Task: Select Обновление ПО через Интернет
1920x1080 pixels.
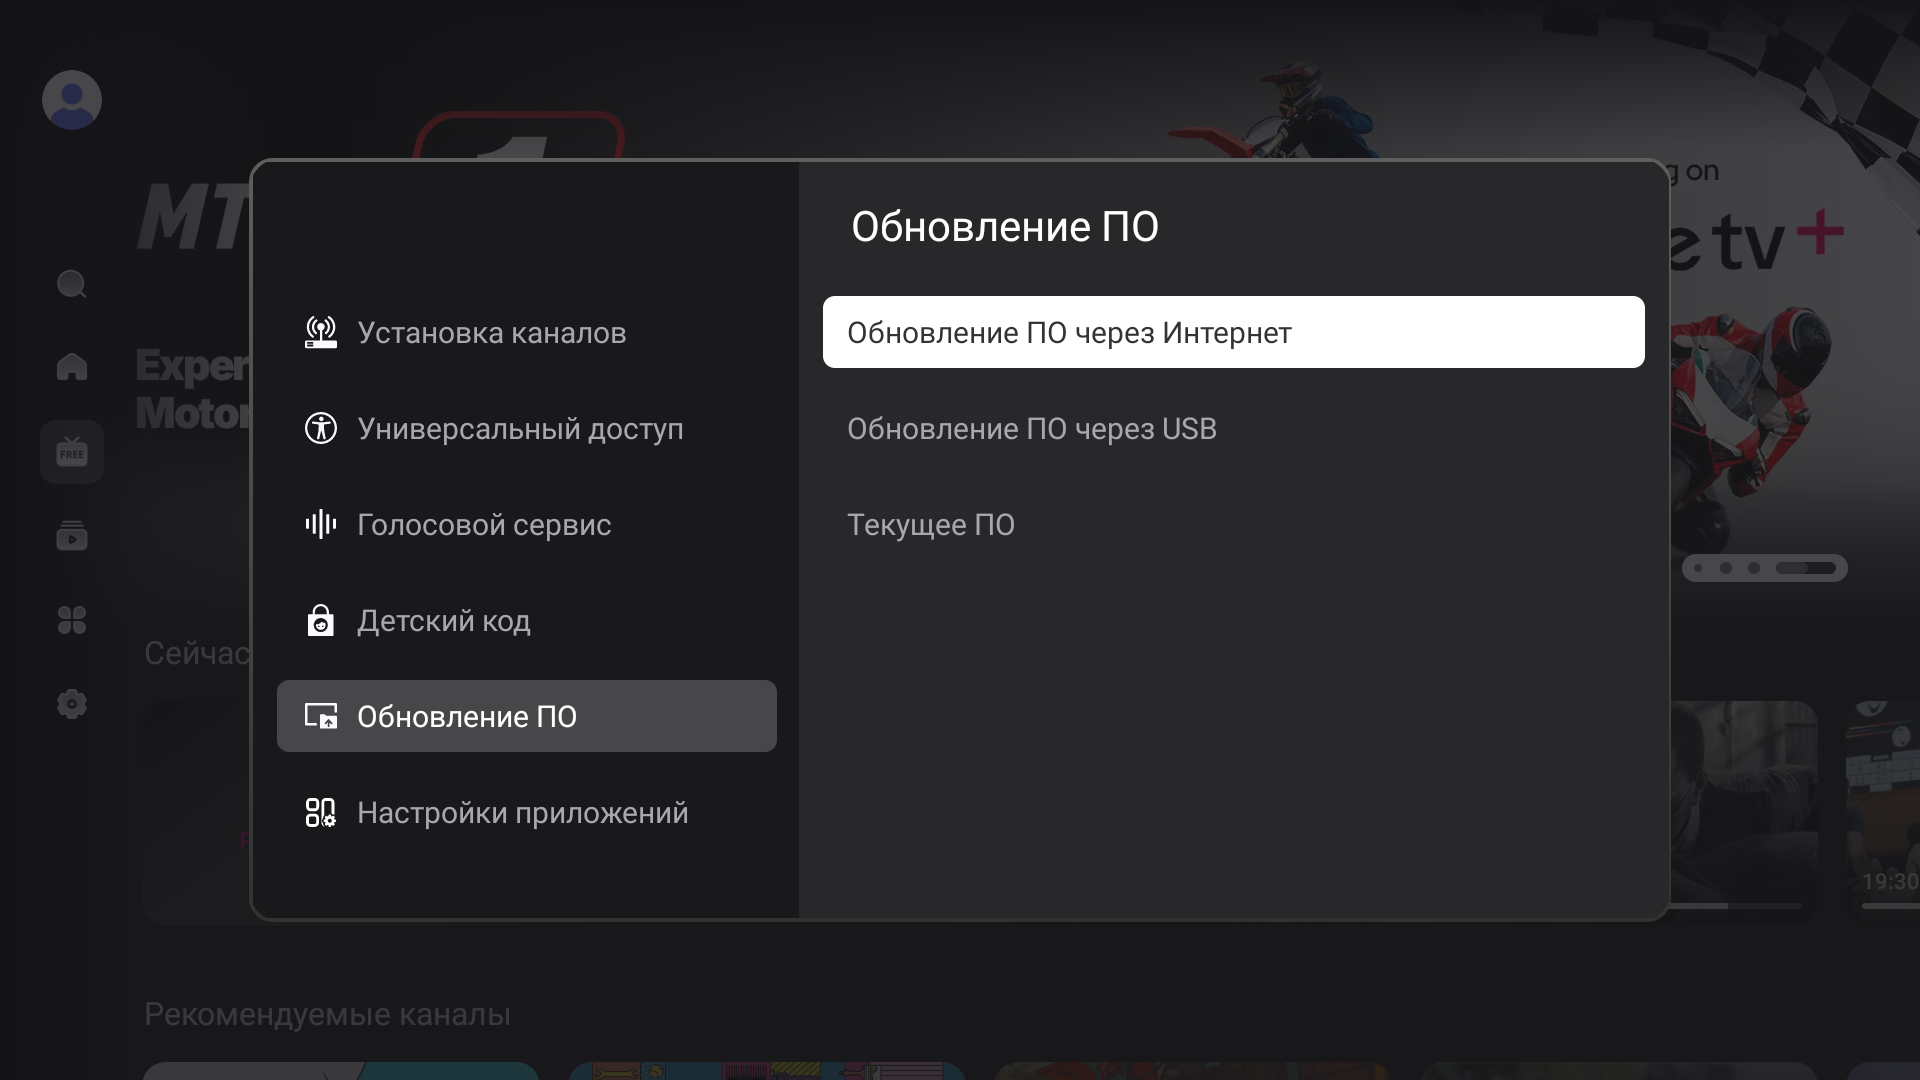Action: (1232, 333)
